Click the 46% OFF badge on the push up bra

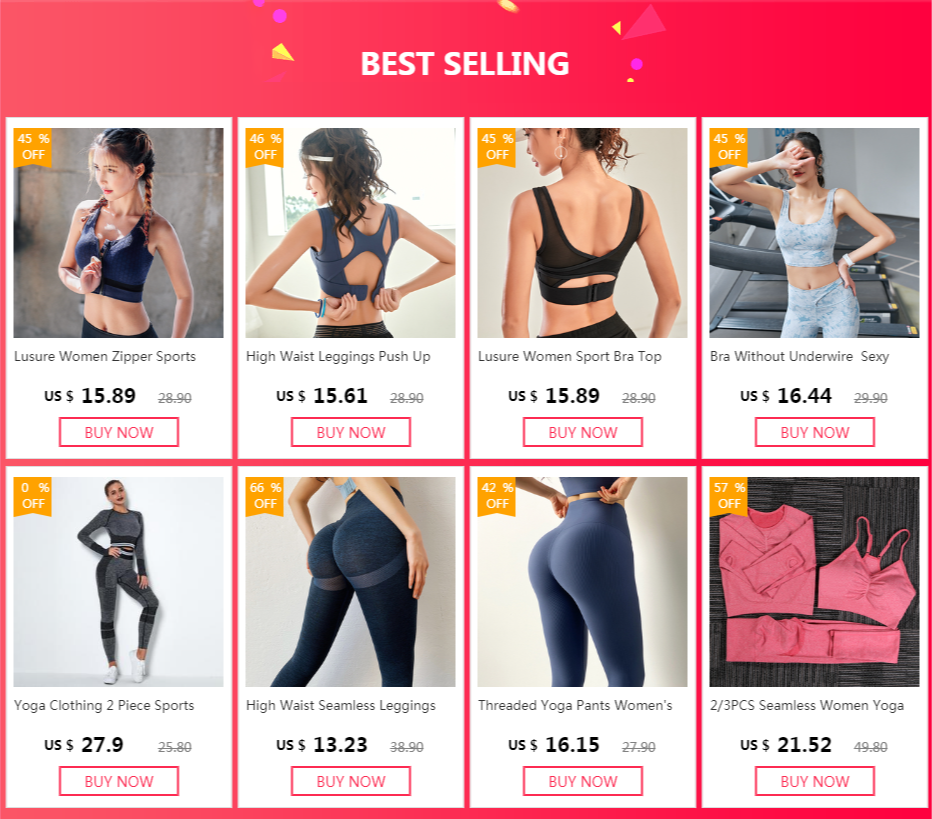click(x=265, y=147)
